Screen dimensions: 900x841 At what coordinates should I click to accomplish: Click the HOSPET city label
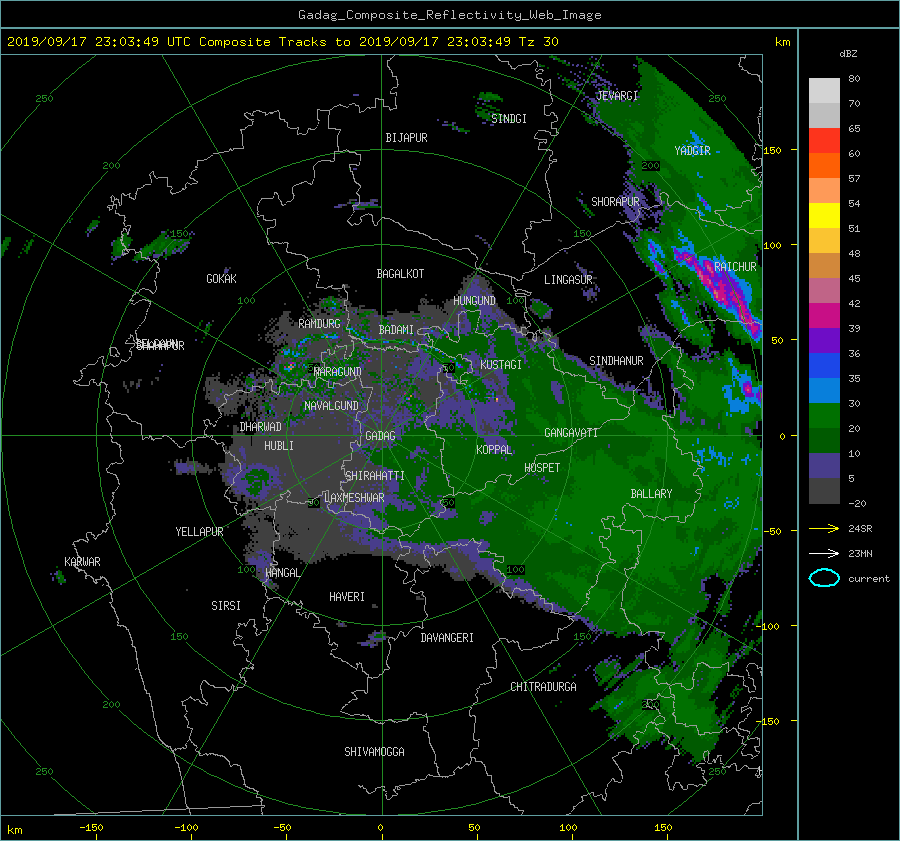click(542, 468)
